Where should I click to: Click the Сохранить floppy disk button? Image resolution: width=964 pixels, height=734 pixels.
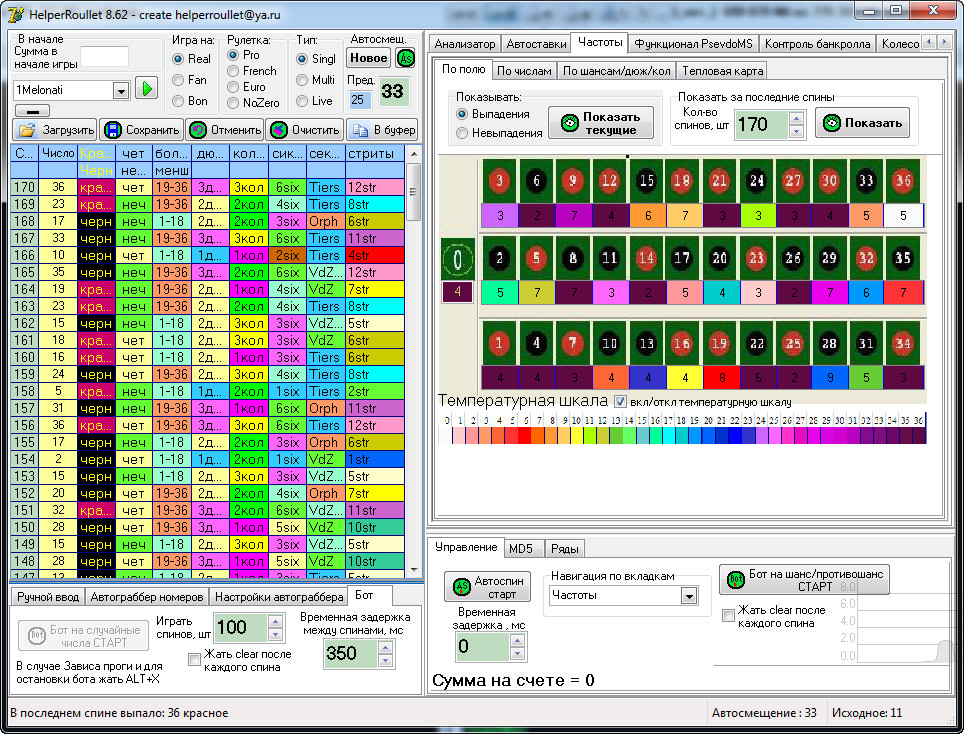[141, 130]
